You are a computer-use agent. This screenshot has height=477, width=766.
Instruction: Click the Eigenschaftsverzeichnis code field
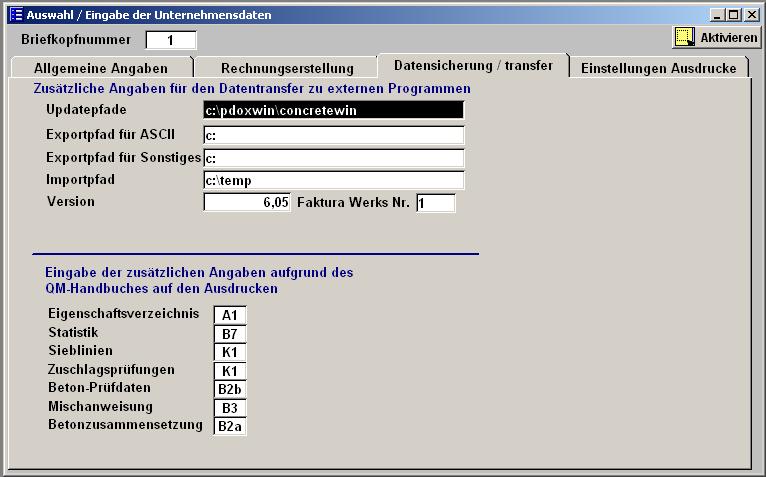click(x=230, y=315)
